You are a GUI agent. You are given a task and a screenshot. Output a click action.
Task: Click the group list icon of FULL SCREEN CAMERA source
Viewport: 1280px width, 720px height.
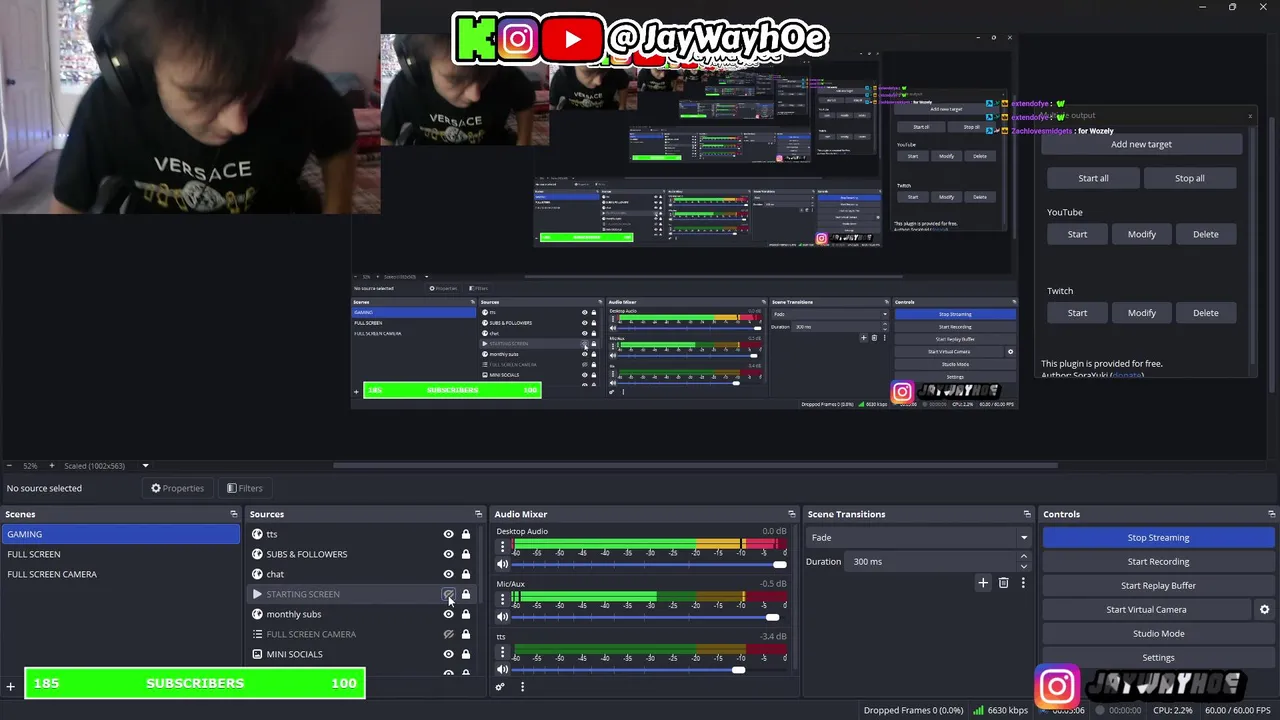257,634
